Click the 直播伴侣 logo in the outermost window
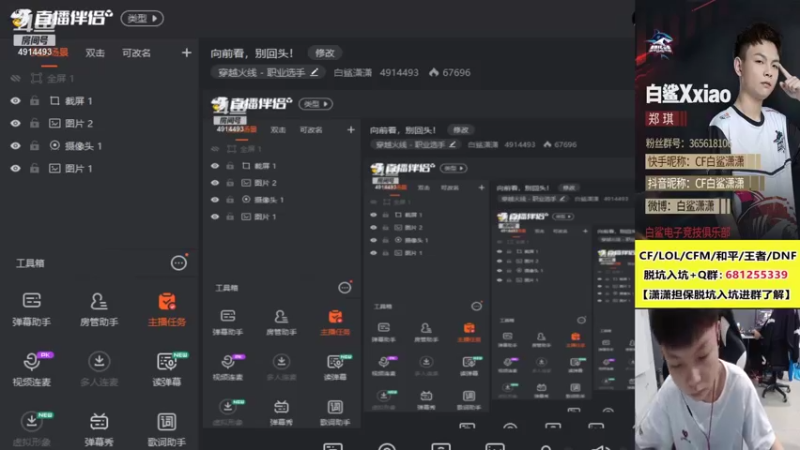 [x=61, y=19]
